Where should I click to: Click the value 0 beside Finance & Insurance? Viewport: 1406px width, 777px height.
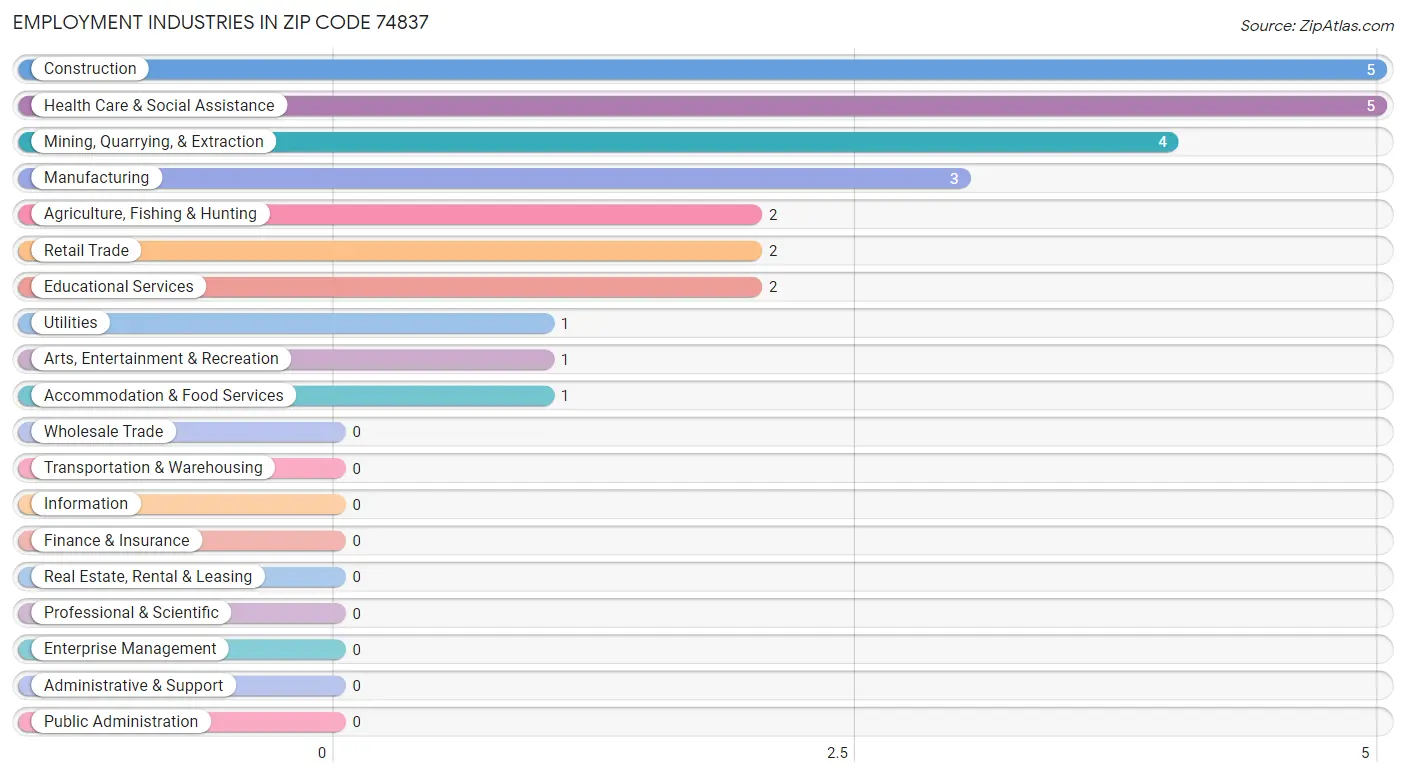[356, 541]
